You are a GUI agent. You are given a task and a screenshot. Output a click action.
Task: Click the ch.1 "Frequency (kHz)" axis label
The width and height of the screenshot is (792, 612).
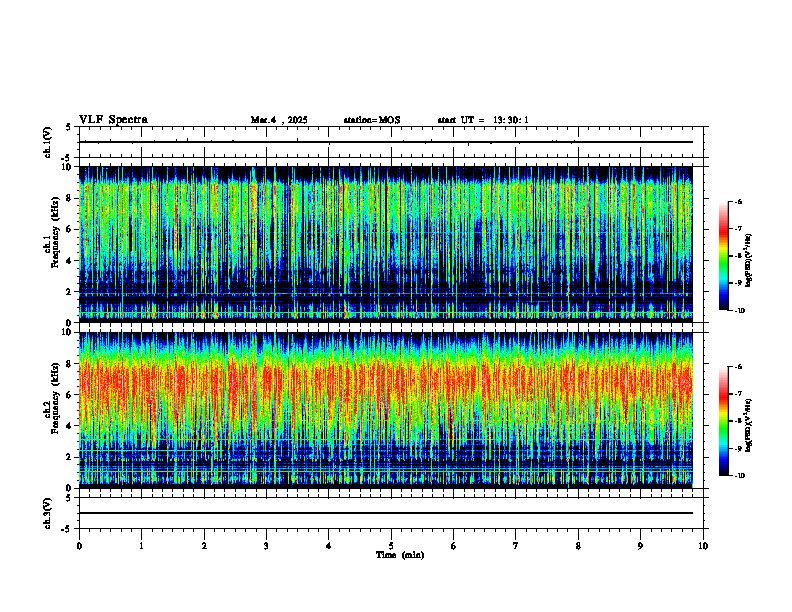[x=54, y=232]
